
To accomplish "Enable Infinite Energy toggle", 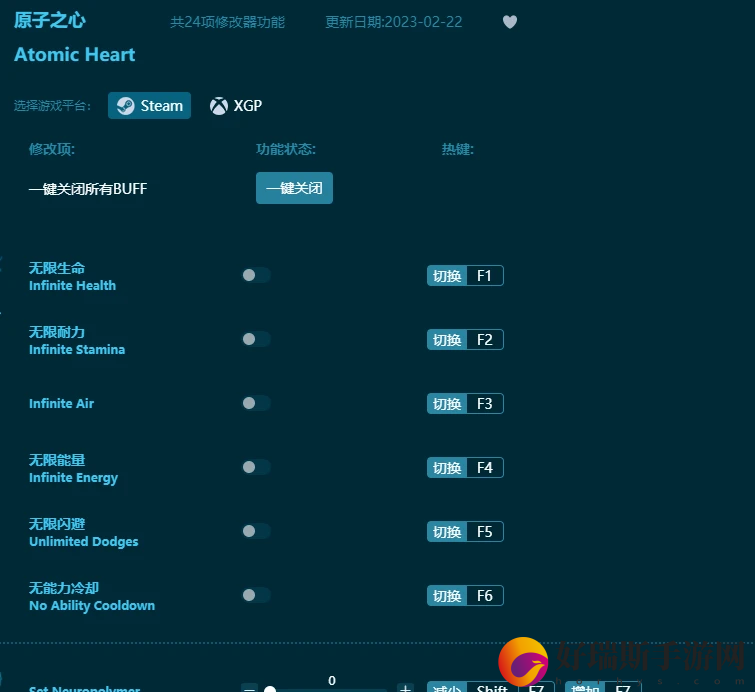I will pyautogui.click(x=256, y=467).
